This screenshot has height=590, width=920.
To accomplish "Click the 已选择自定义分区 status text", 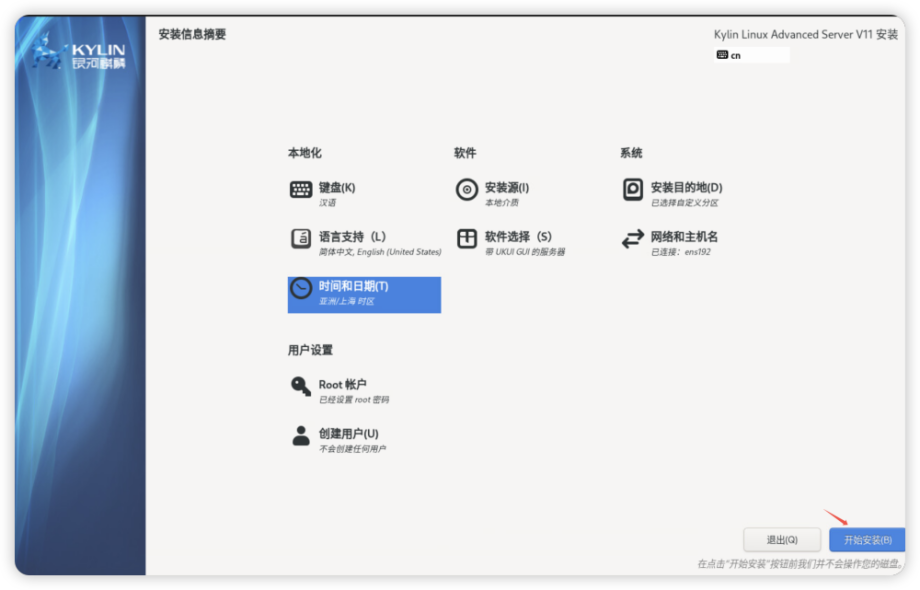I will (685, 203).
